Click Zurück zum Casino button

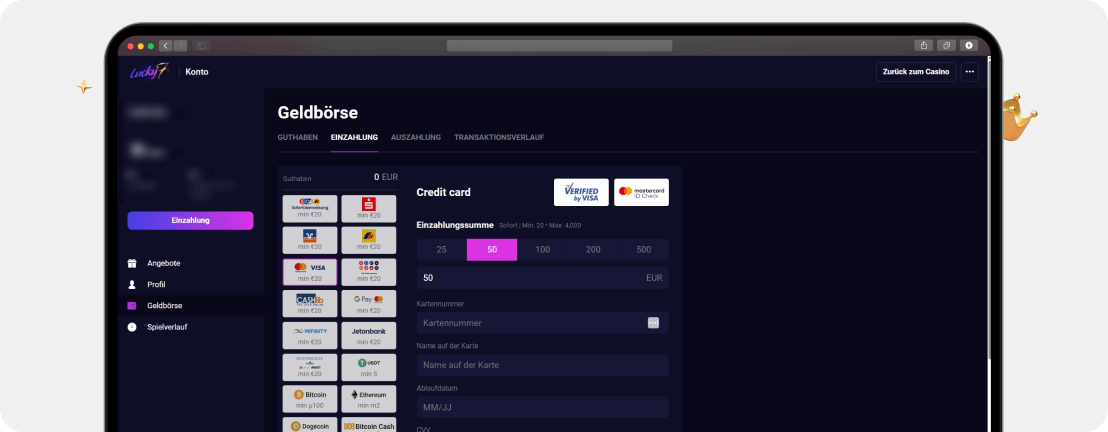[916, 72]
